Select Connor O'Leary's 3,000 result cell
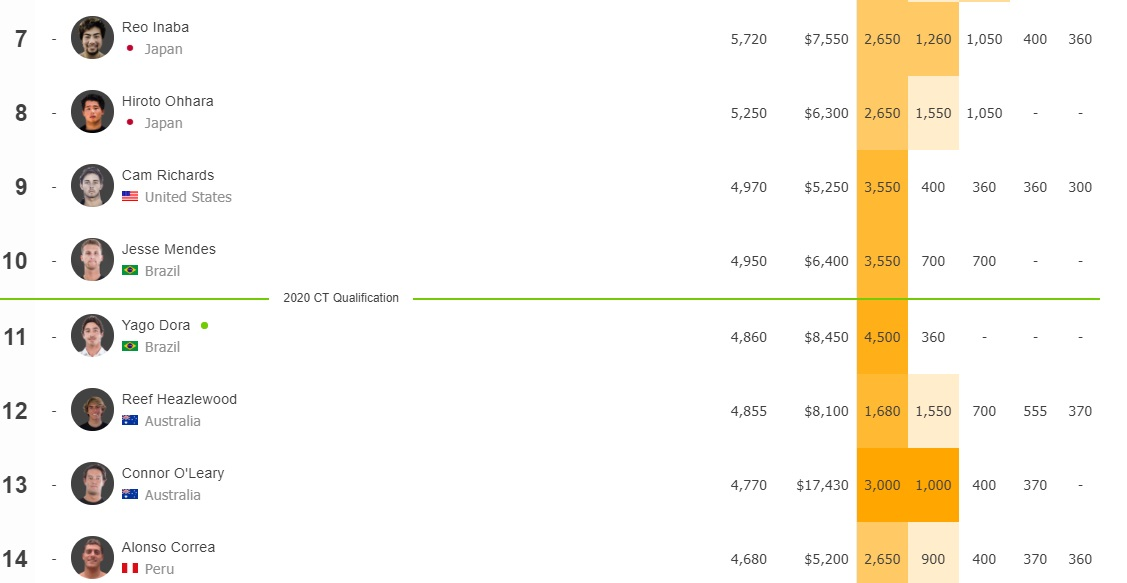 pos(882,485)
